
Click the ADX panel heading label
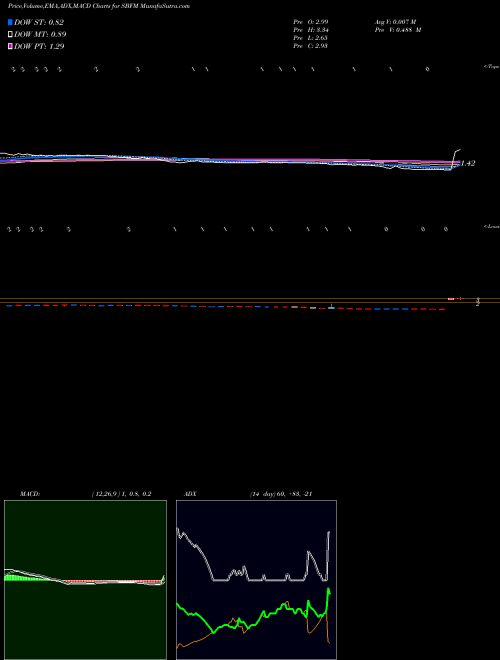(188, 494)
